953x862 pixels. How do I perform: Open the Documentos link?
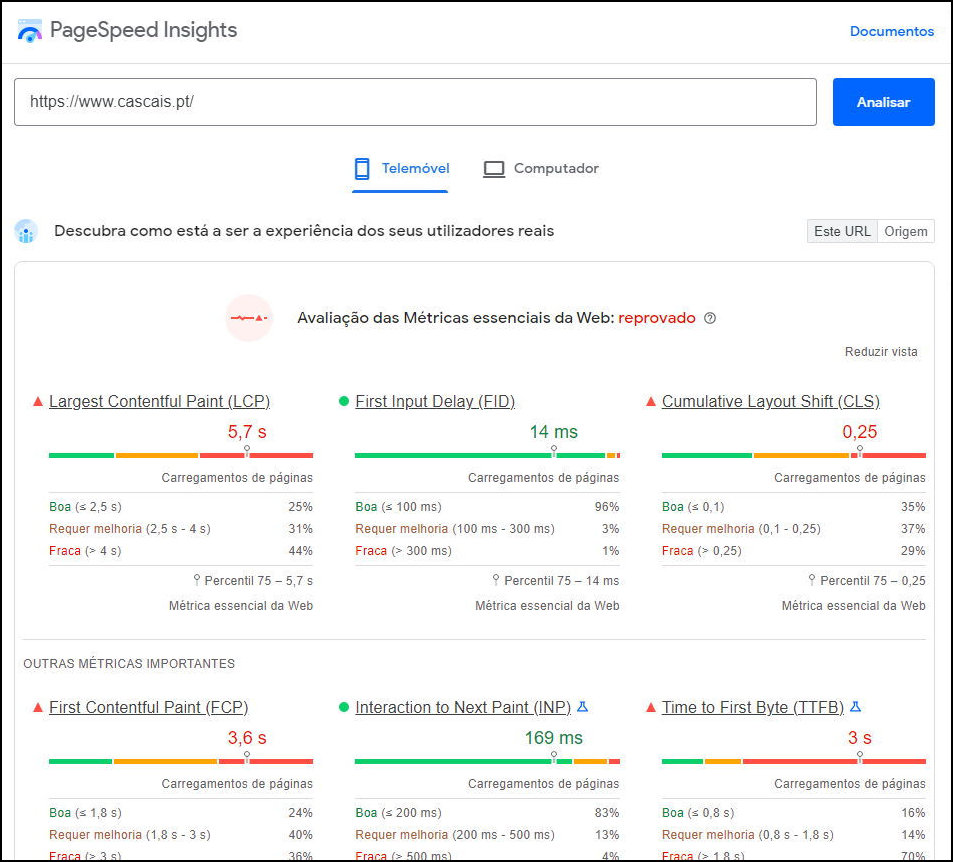pyautogui.click(x=892, y=31)
